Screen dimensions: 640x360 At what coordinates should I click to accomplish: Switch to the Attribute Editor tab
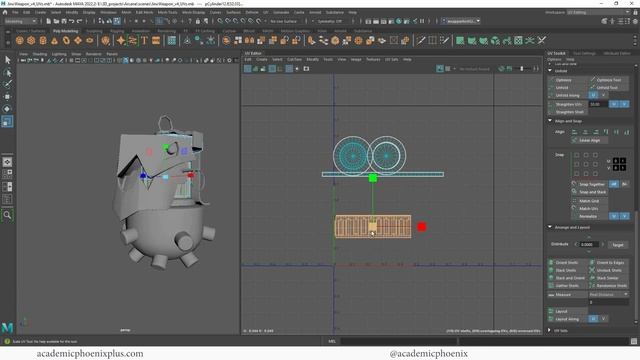(617, 53)
